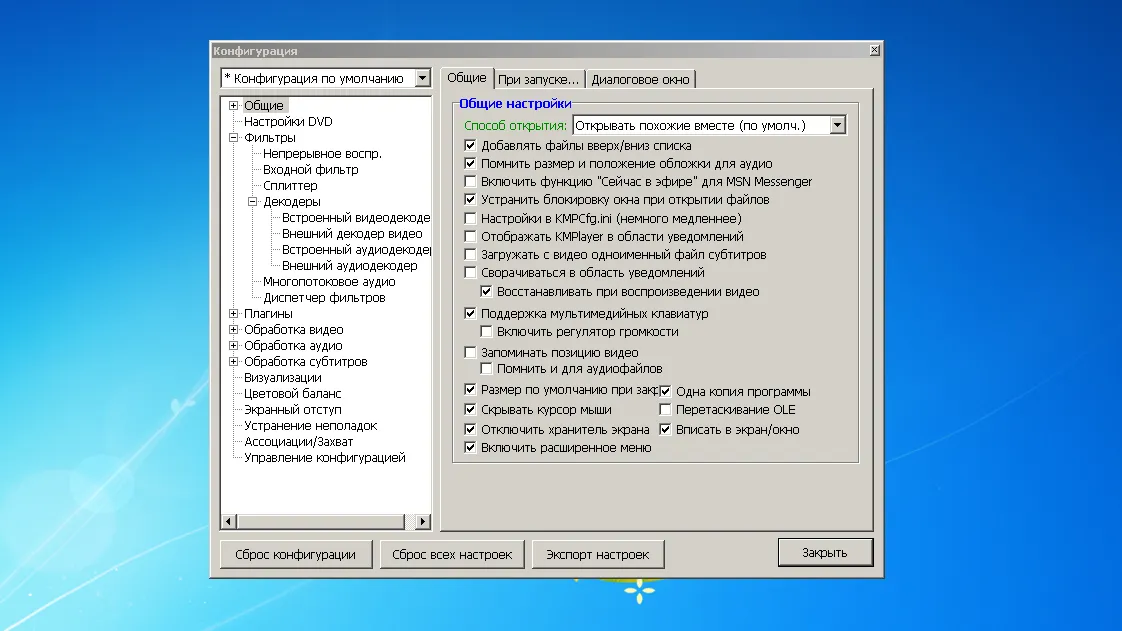This screenshot has height=631, width=1122.
Task: Enable Запоминать позицию видео option
Action: [471, 353]
